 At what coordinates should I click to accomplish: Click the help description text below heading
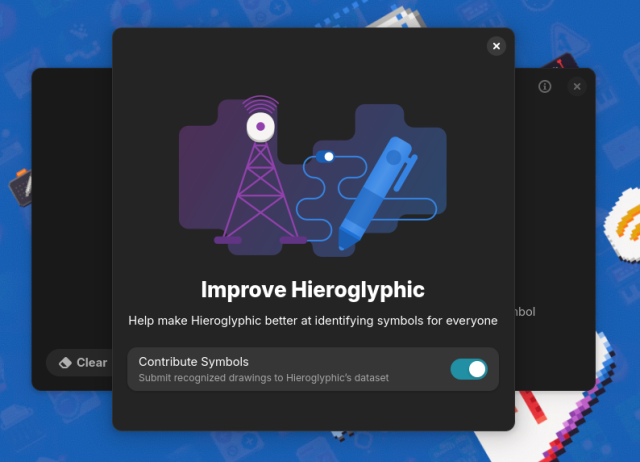(312, 321)
